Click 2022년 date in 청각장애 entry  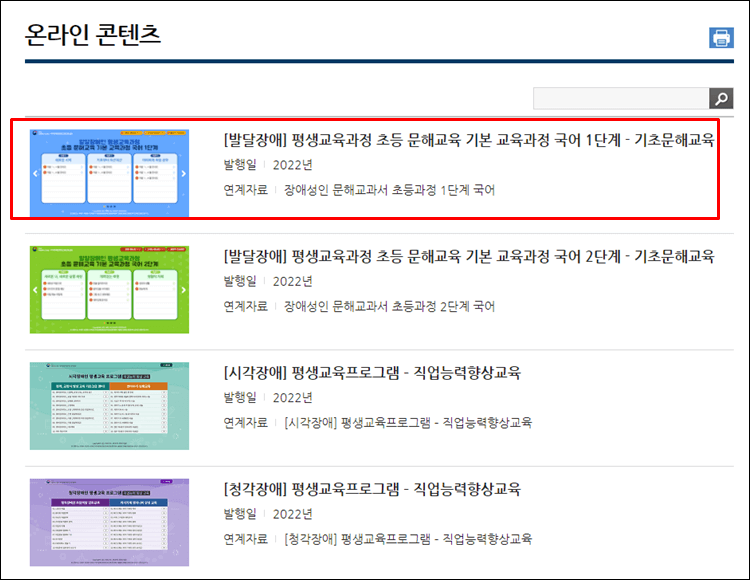pos(292,514)
